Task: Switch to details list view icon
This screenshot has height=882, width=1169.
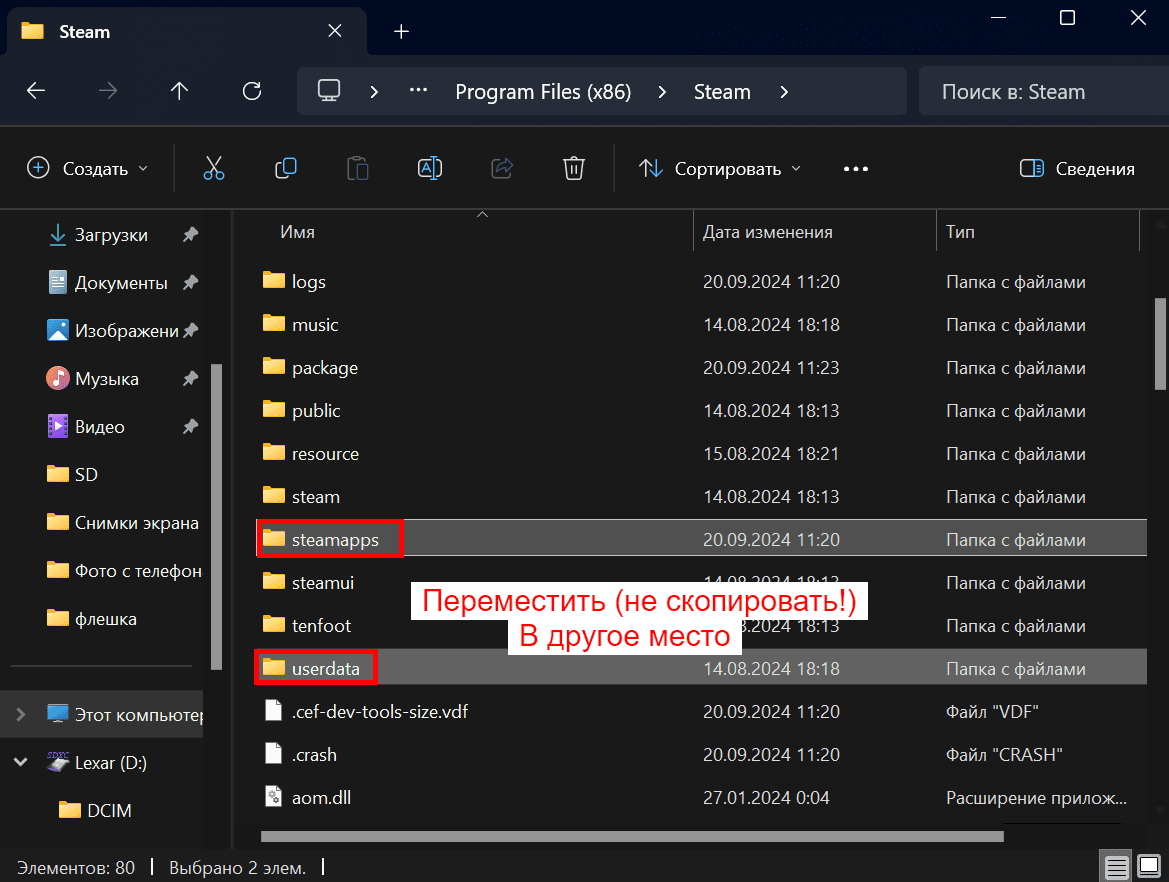Action: [1116, 866]
